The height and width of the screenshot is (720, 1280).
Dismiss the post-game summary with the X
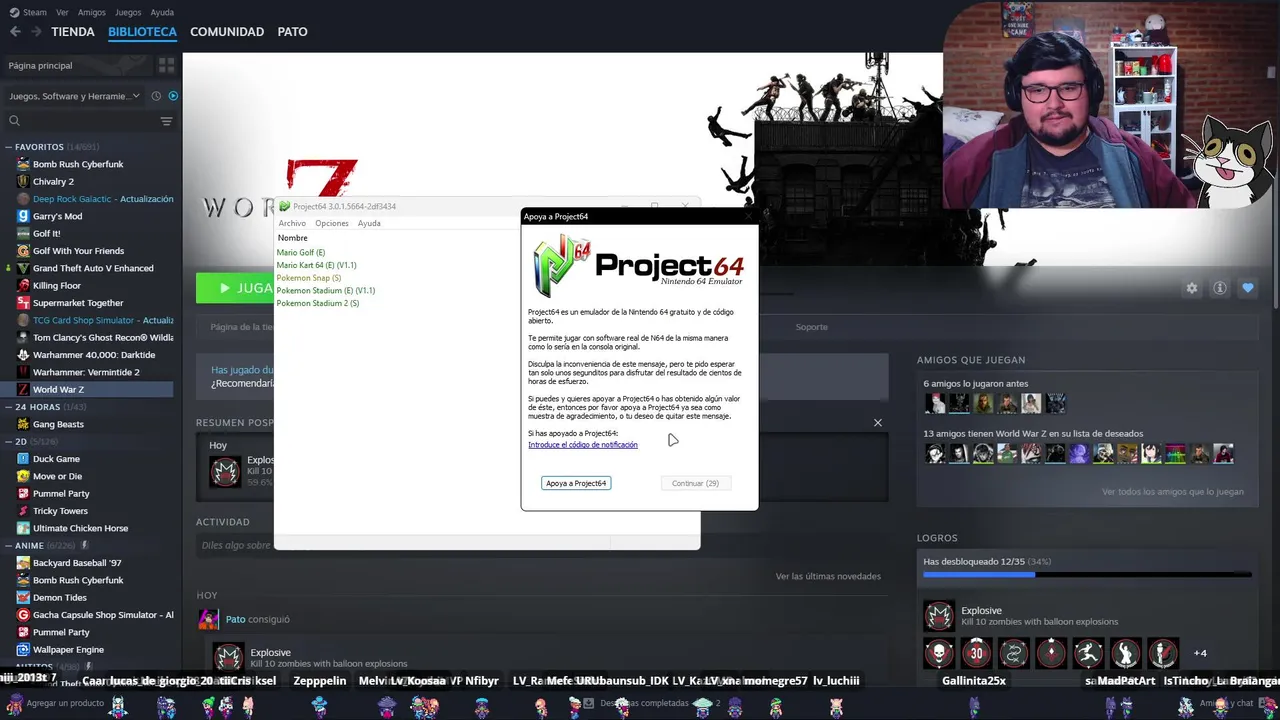click(x=878, y=422)
